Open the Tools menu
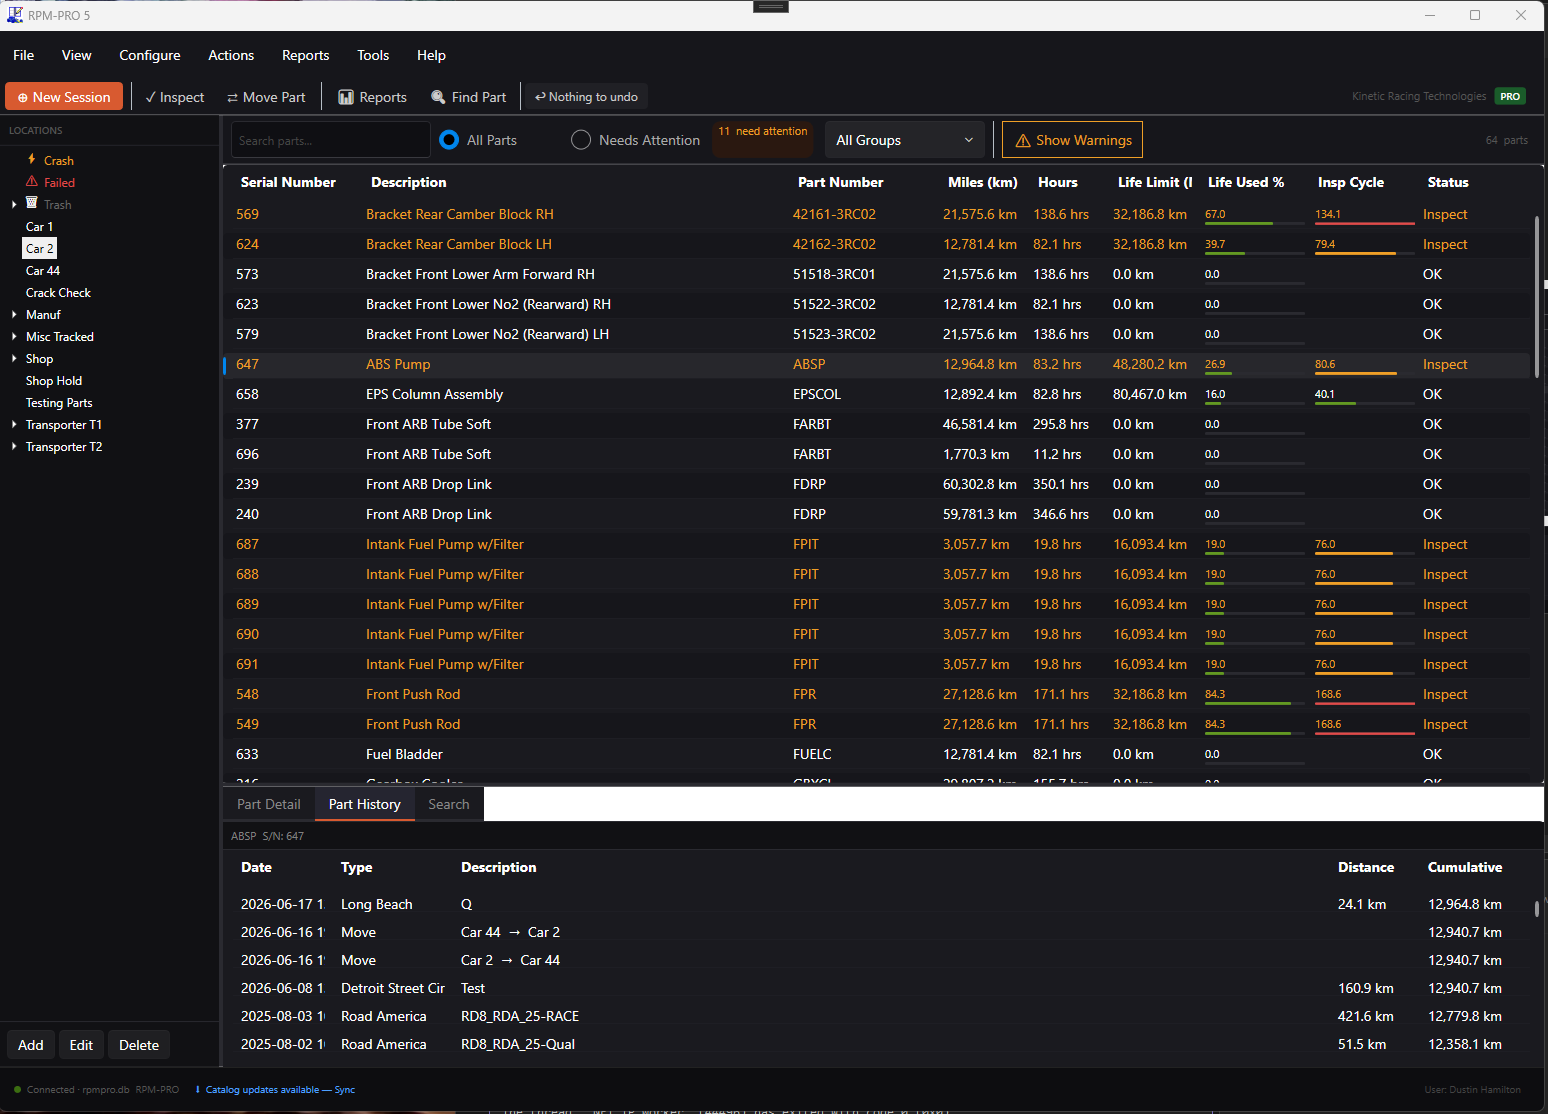The height and width of the screenshot is (1114, 1548). coord(373,55)
